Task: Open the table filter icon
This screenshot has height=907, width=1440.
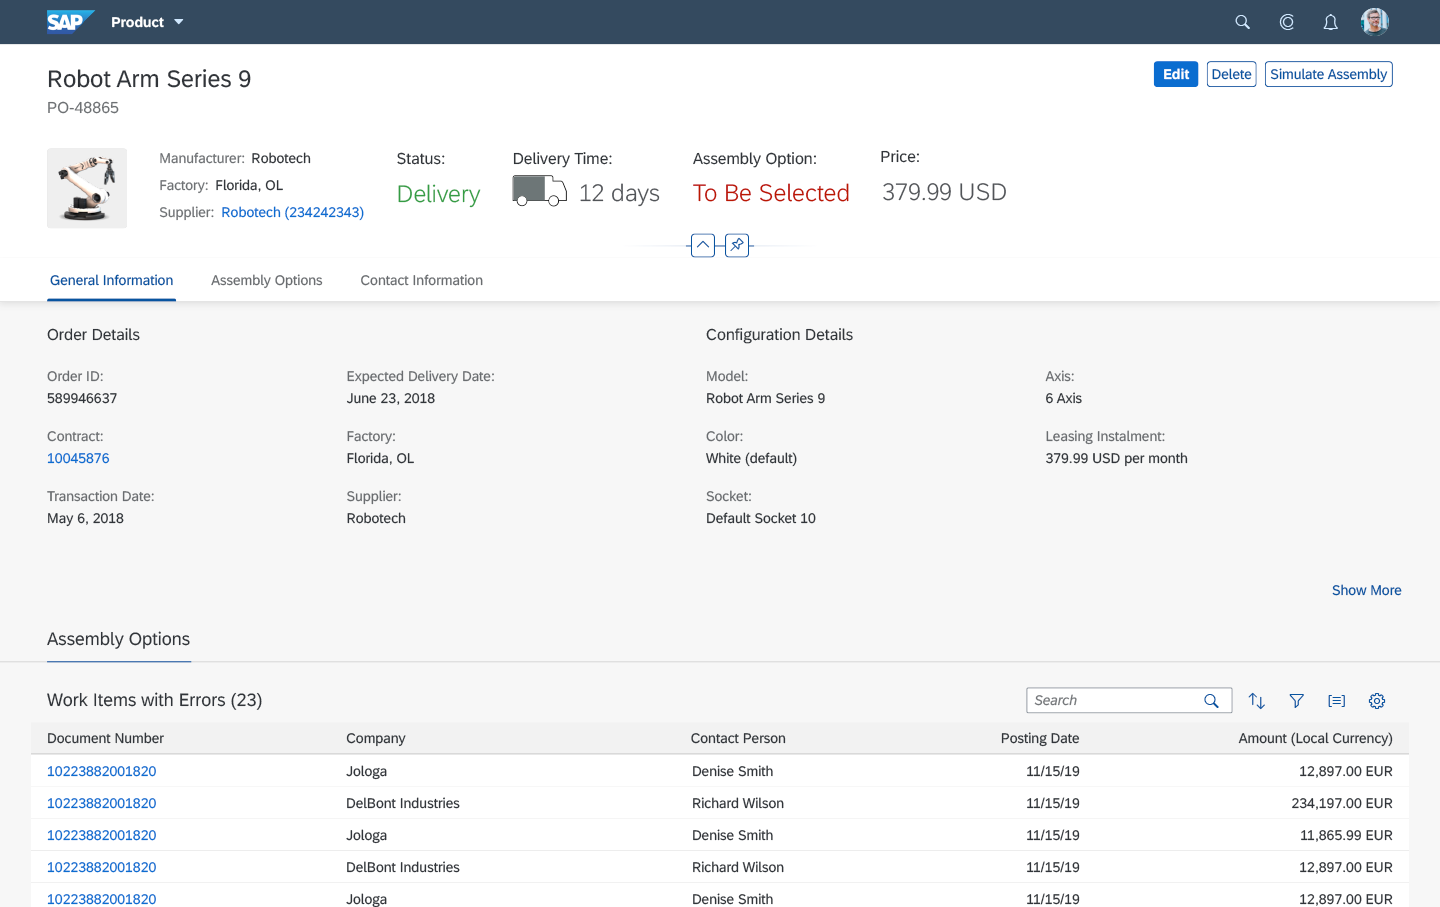Action: point(1297,701)
